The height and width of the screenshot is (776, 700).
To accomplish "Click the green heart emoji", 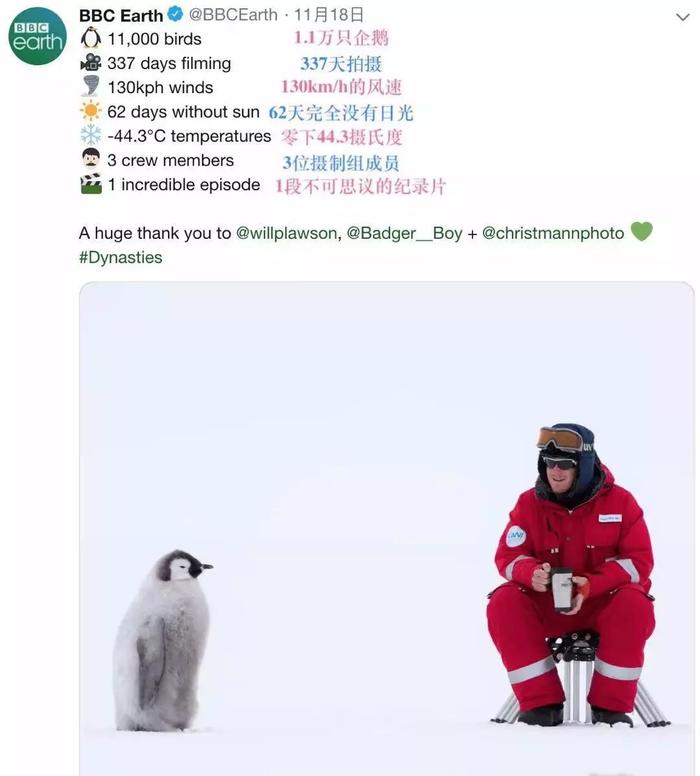I will 642,231.
